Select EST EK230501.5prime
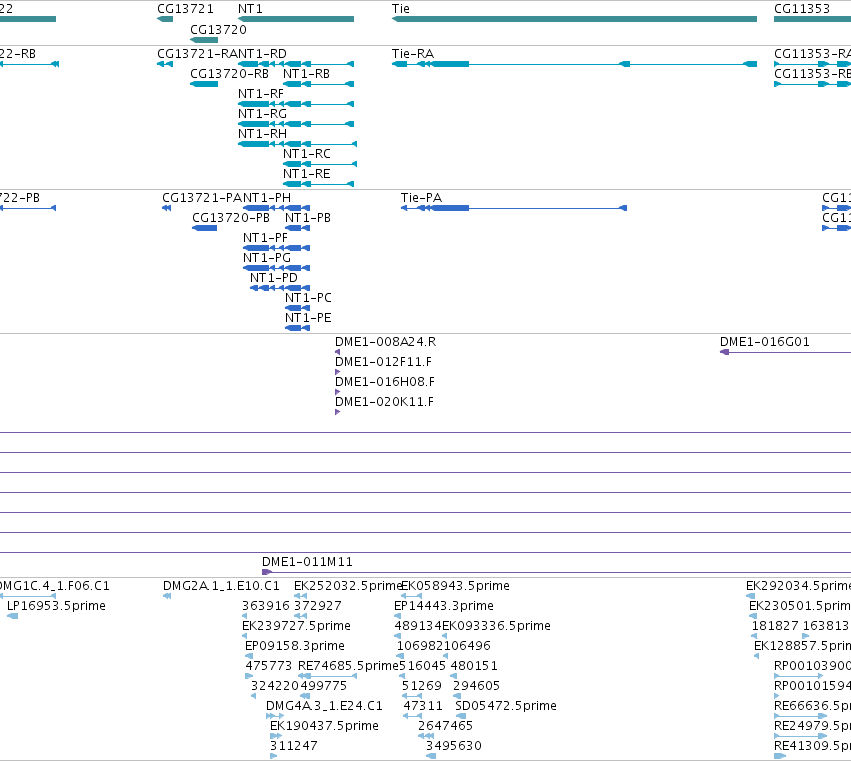Viewport: 851px width, 761px height. pos(753,616)
